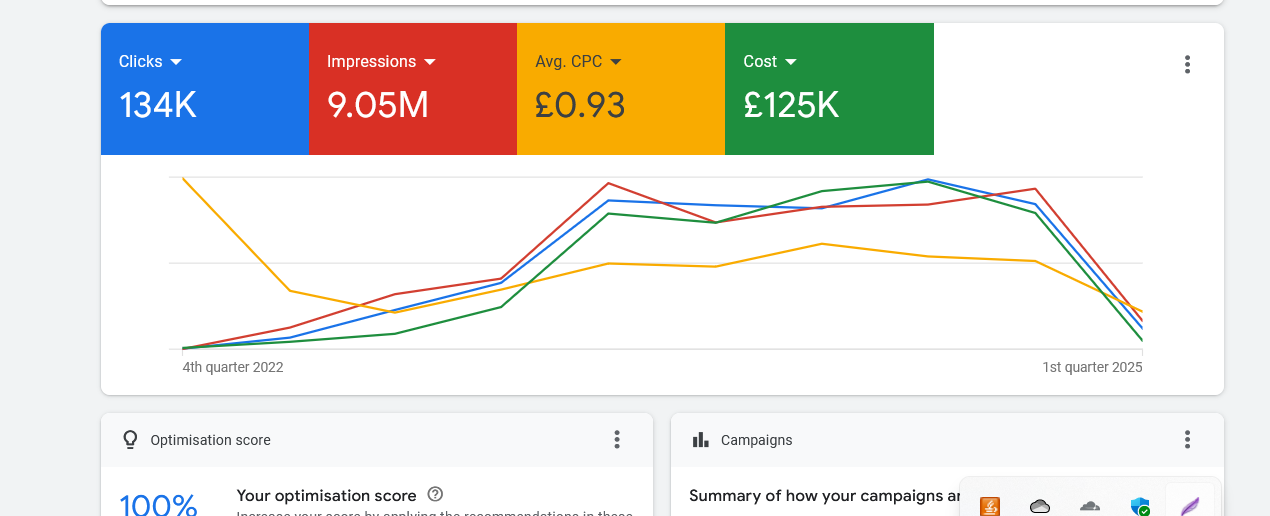Click the purple feather tray icon
Image resolution: width=1270 pixels, height=516 pixels.
(1189, 506)
